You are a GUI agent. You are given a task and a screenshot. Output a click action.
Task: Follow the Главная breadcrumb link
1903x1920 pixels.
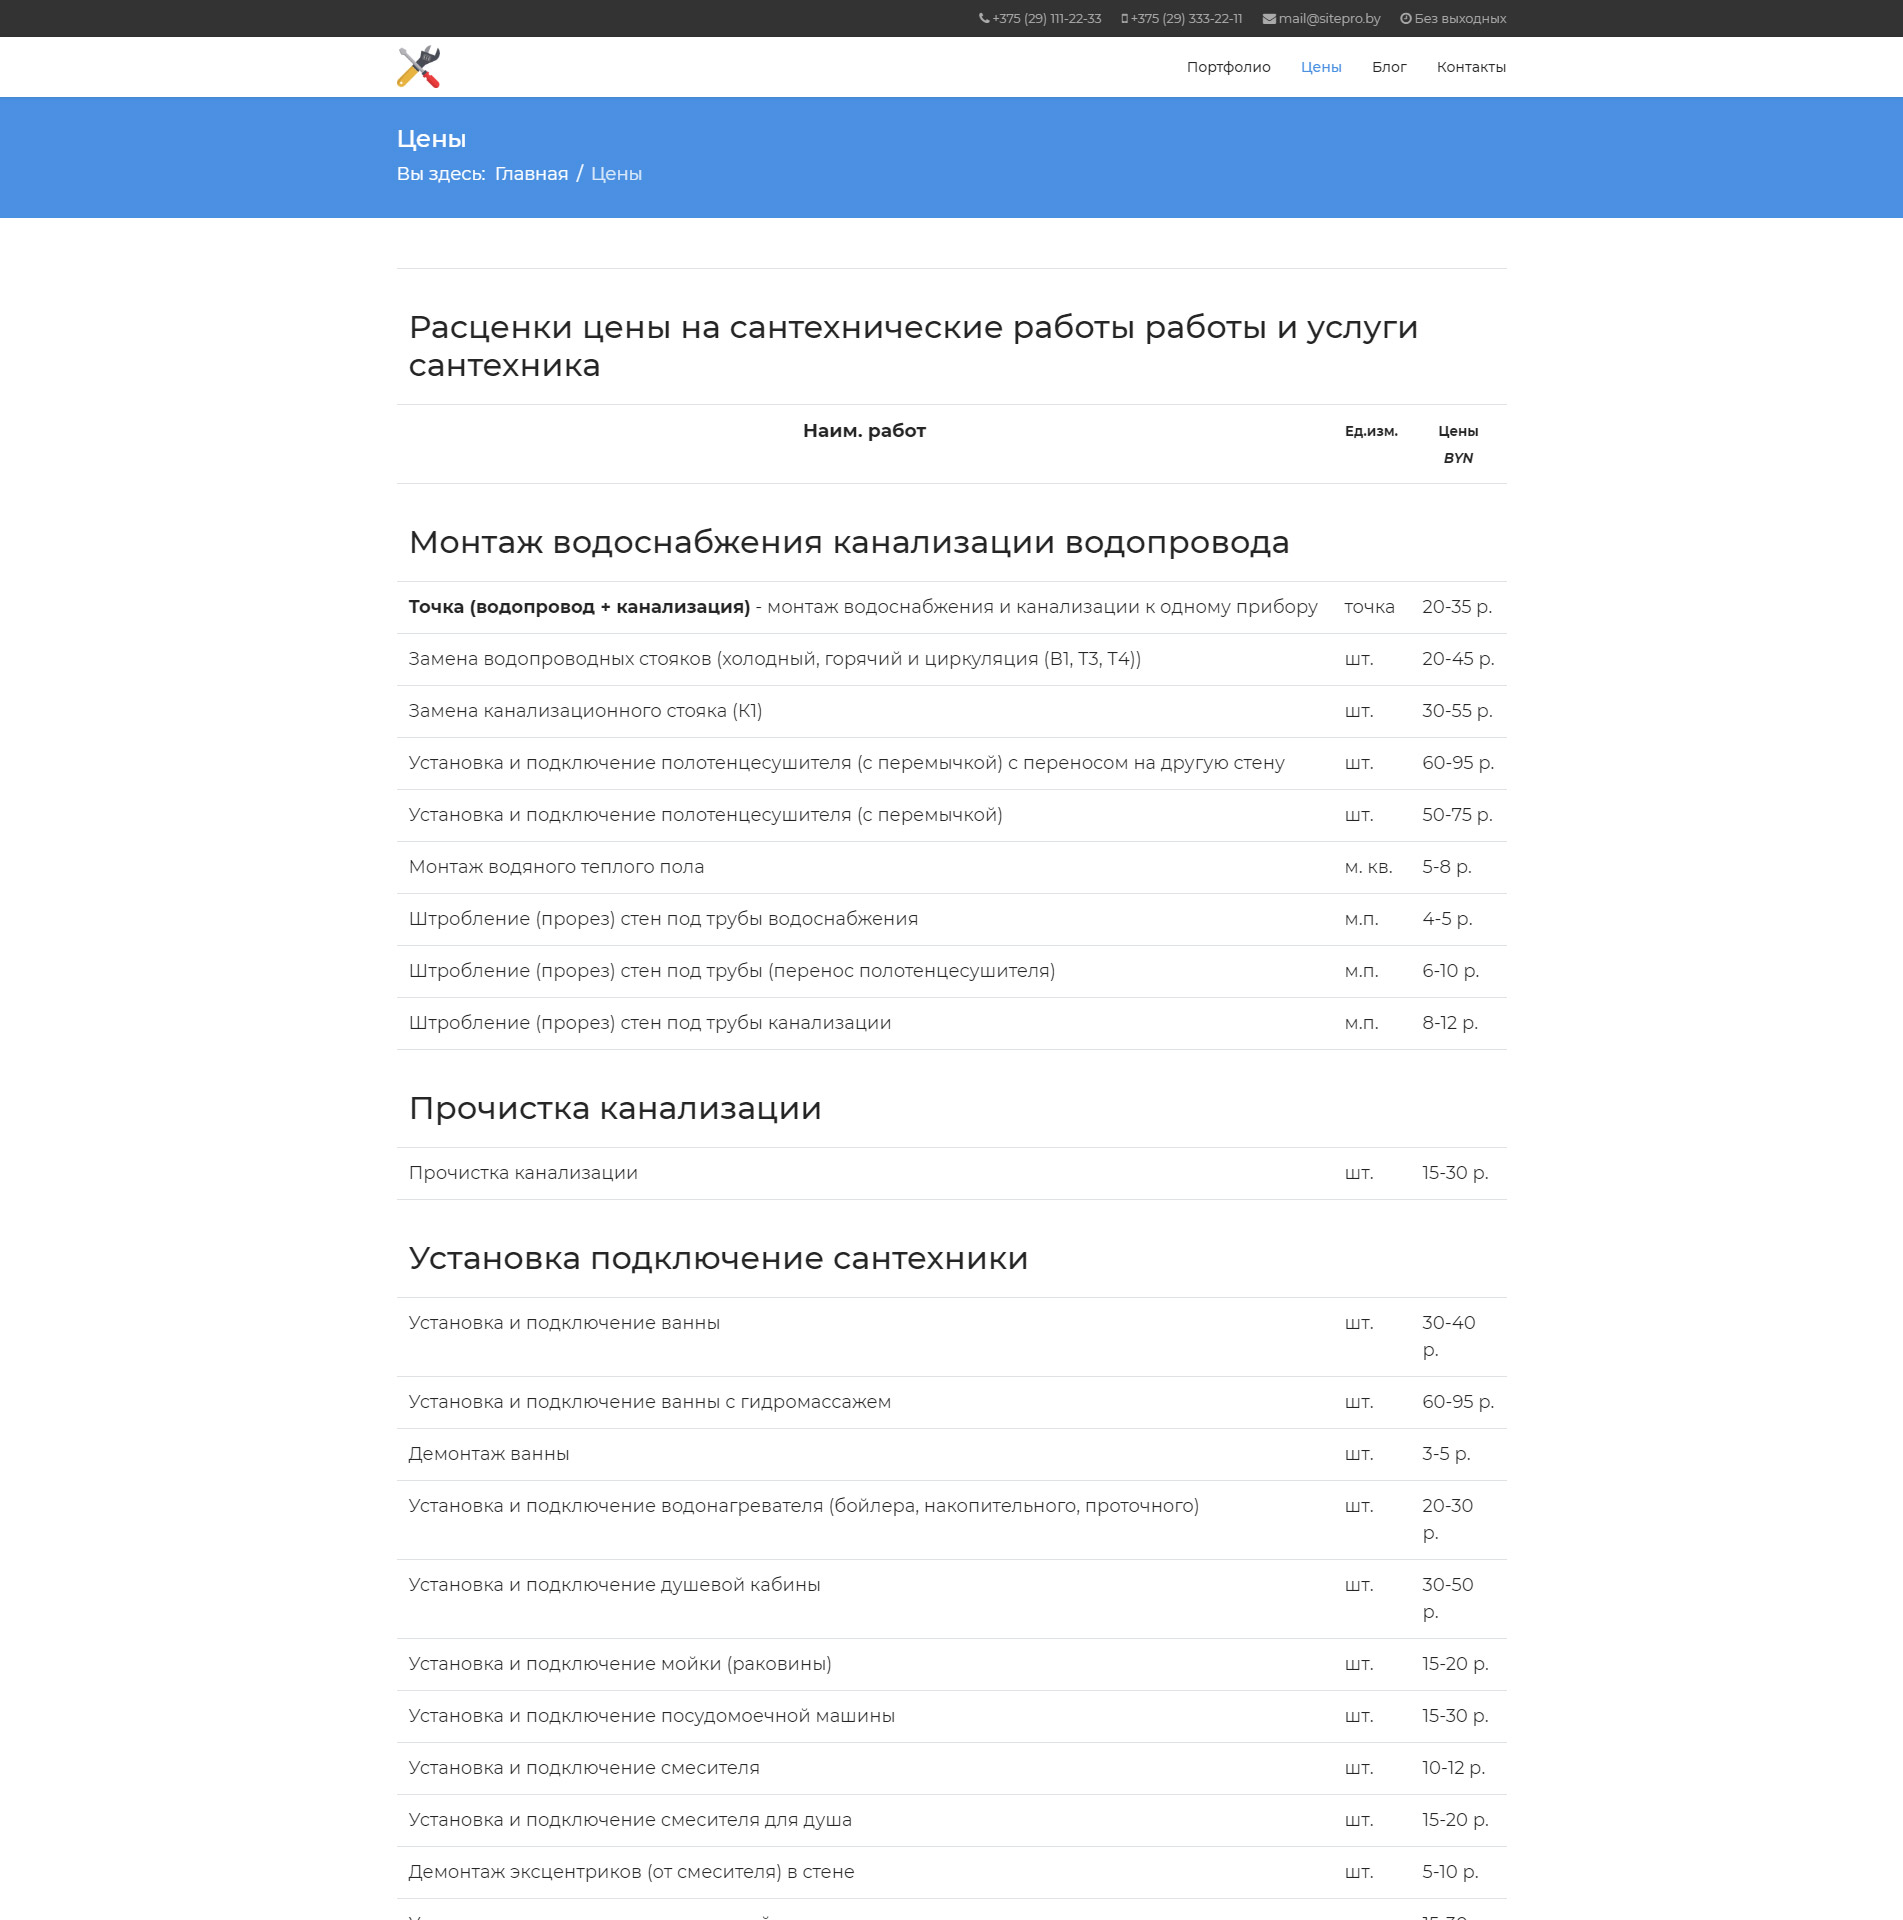click(531, 174)
